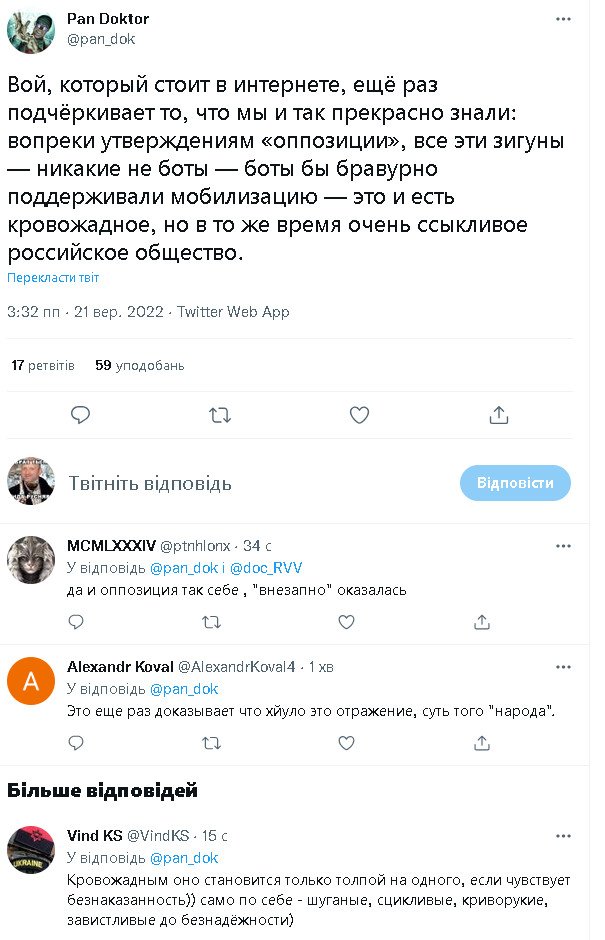Image resolution: width=605 pixels, height=940 pixels.
Task: Reply to Pan Doktor's main tweet
Action: [81, 415]
